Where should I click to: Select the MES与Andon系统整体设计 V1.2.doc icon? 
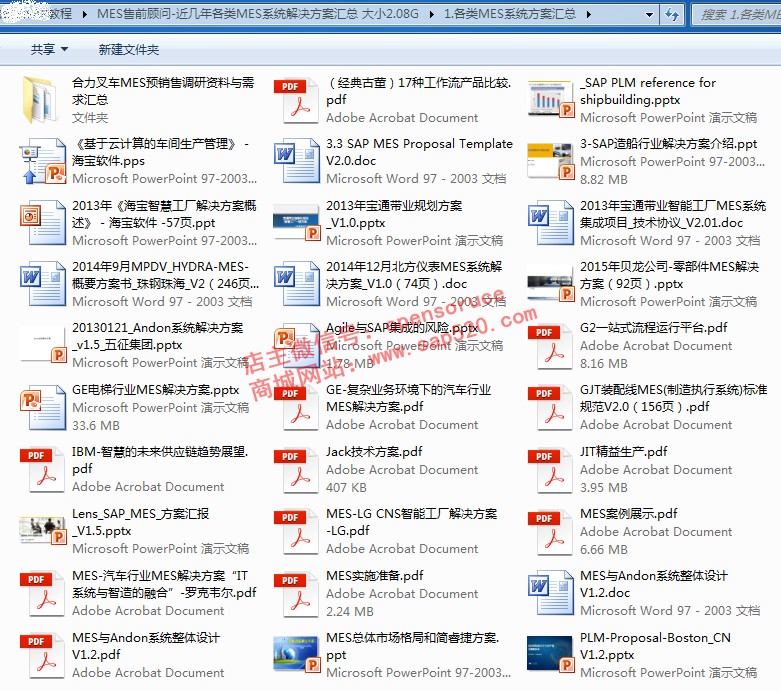click(x=551, y=593)
